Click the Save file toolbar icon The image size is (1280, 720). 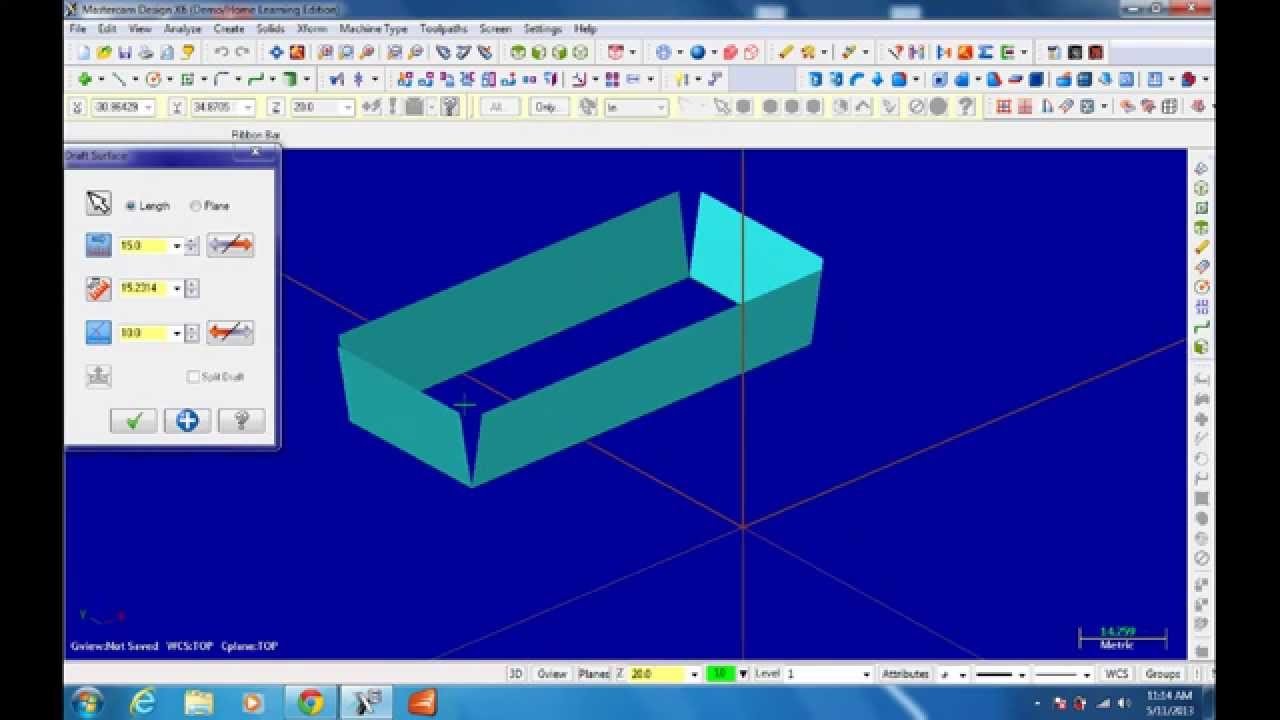(125, 53)
